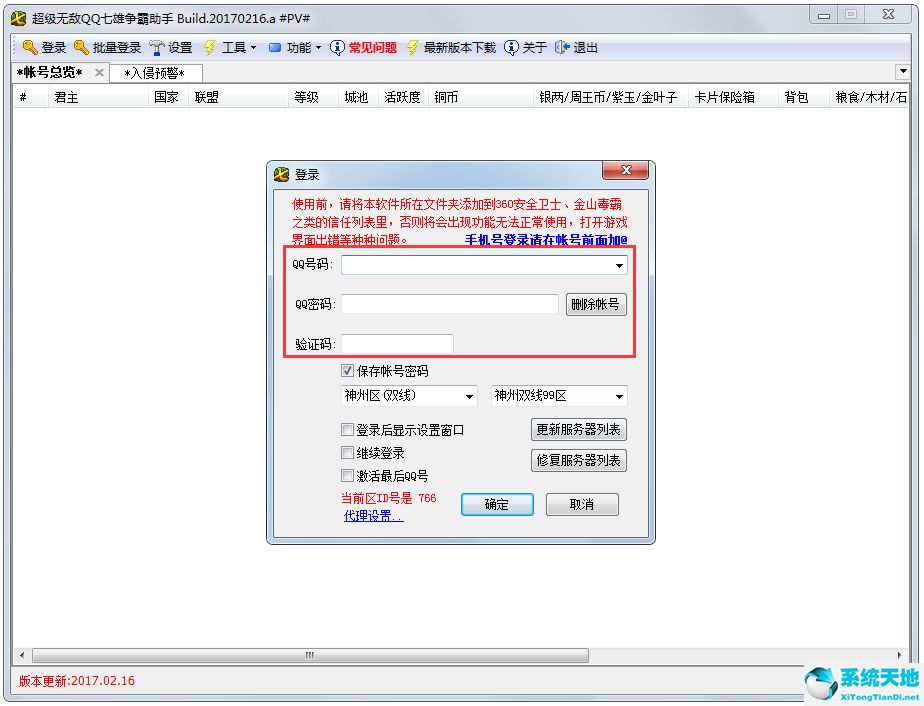Switch to the *帐号总览* tab

pyautogui.click(x=50, y=72)
